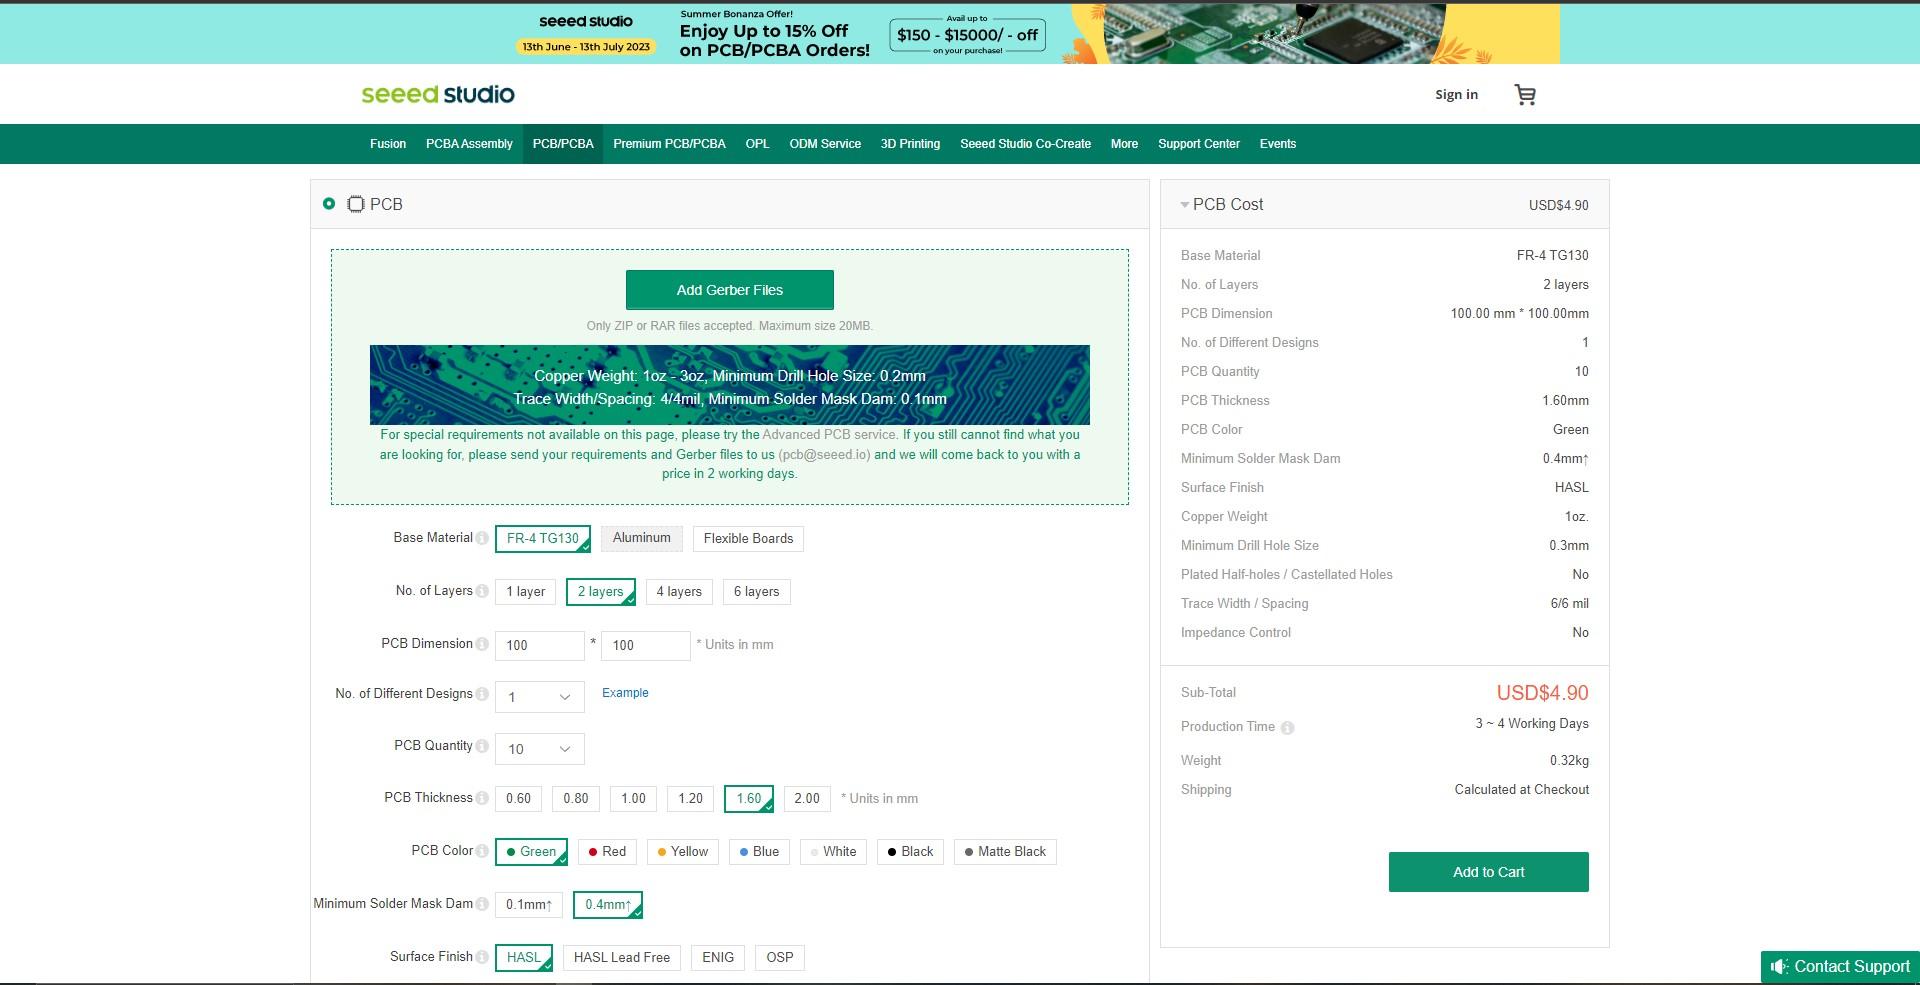Select OSP surface finish
This screenshot has height=985, width=1920.
780,957
